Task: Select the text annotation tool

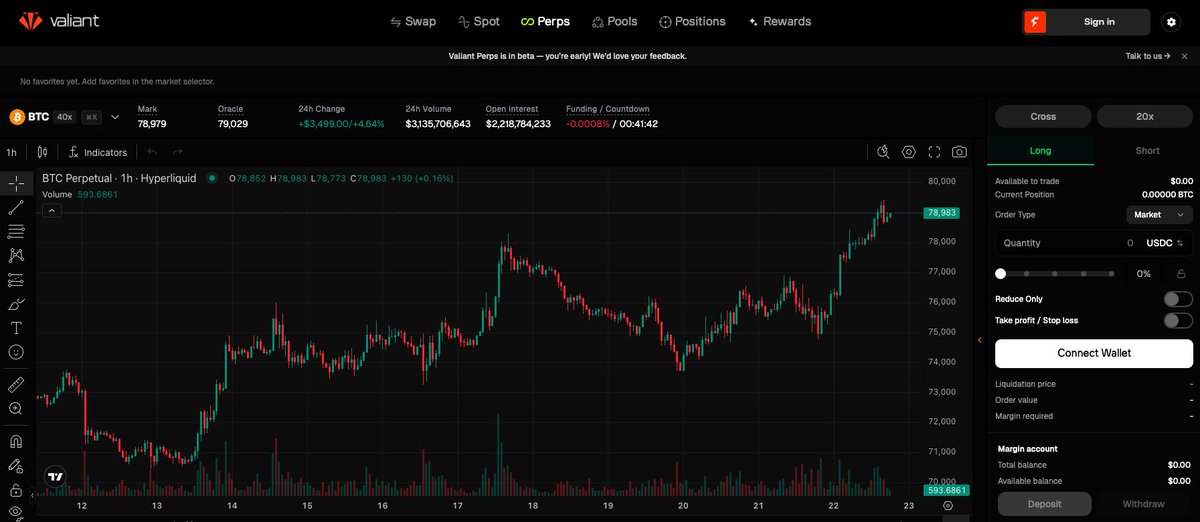Action: point(16,328)
